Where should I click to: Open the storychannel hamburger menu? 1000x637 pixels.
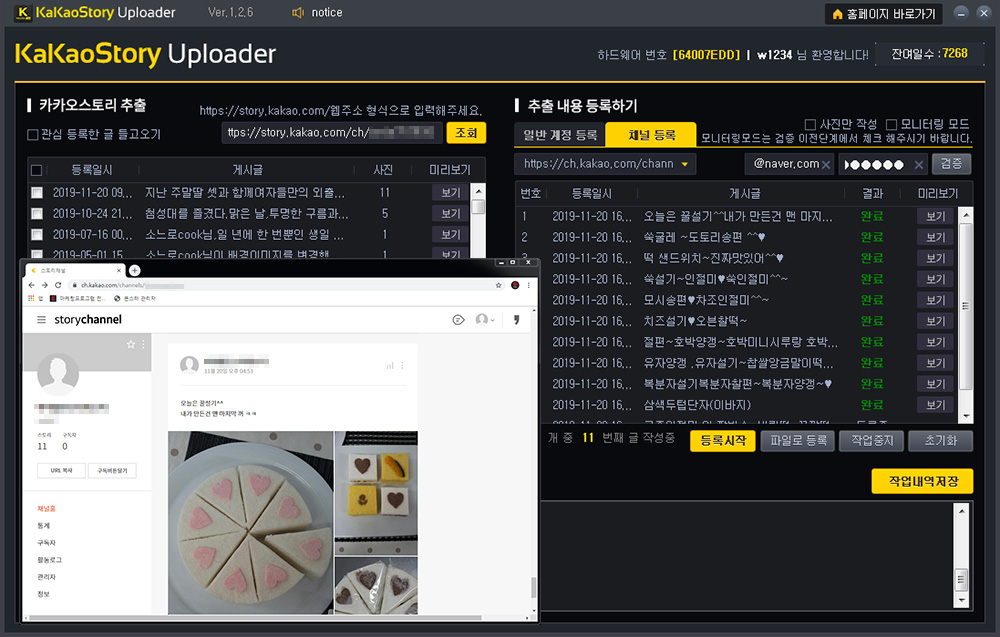click(x=41, y=320)
